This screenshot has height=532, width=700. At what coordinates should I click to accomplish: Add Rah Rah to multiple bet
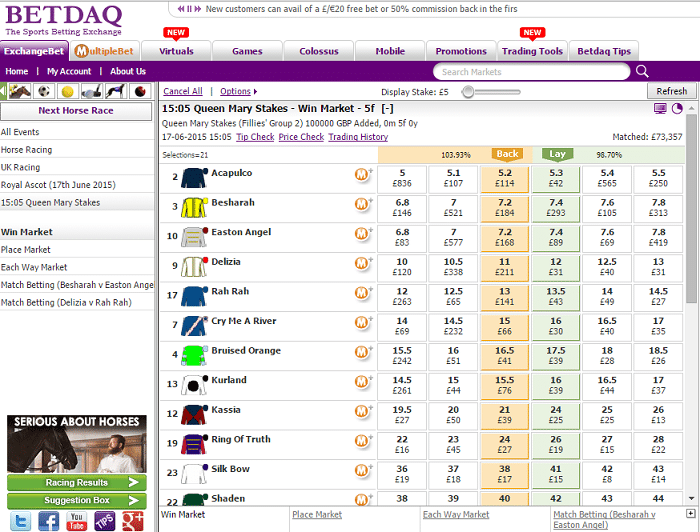point(363,293)
